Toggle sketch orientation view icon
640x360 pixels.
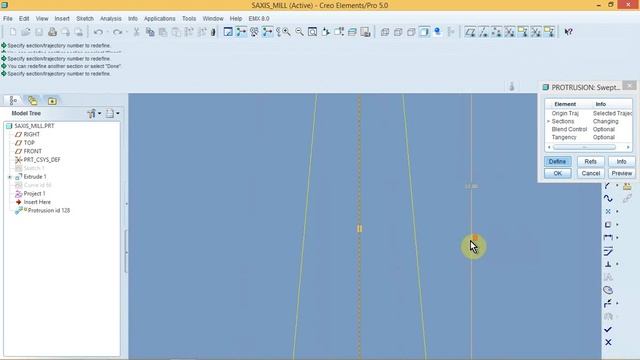(228, 32)
